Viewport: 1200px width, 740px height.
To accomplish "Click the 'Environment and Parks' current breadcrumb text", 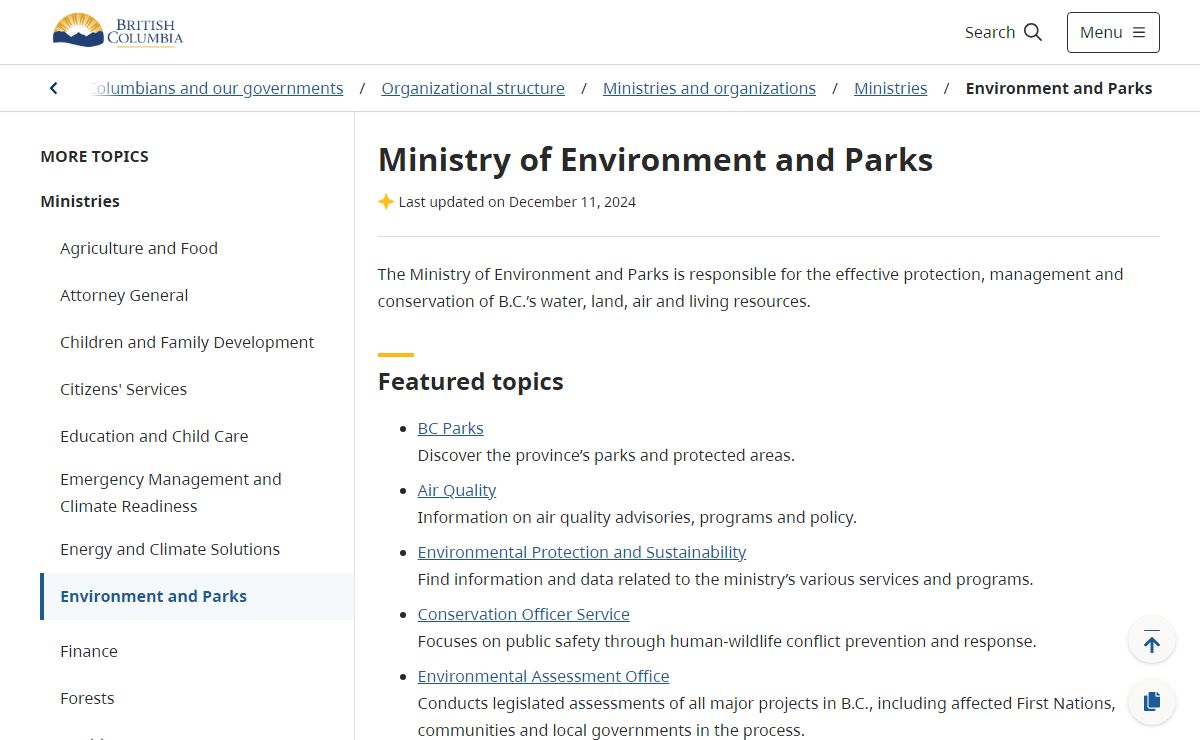I will [1059, 88].
